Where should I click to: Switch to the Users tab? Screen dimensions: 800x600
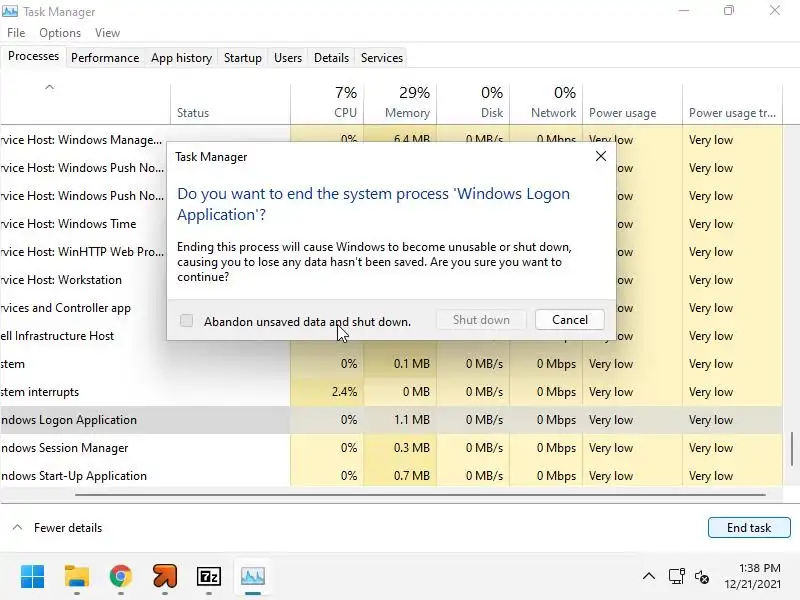288,58
